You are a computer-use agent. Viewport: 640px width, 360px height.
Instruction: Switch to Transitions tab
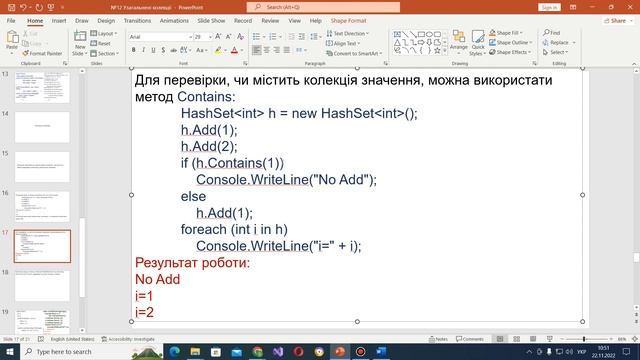point(137,20)
